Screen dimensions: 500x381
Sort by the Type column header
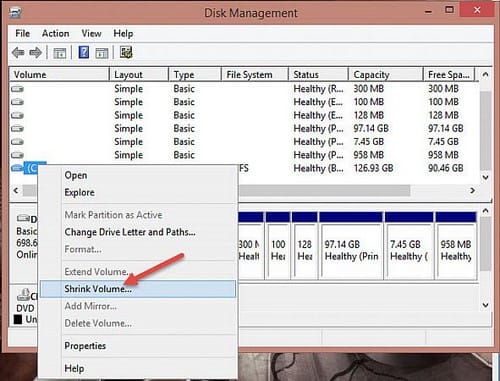pos(195,75)
